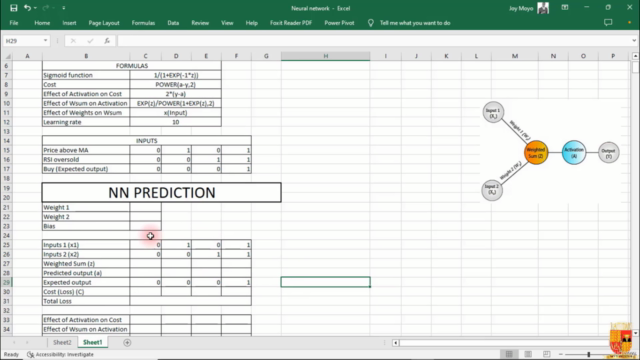Image resolution: width=640 pixels, height=360 pixels.
Task: Open Customize Quick Access Toolbar dropdown
Action: [64, 8]
